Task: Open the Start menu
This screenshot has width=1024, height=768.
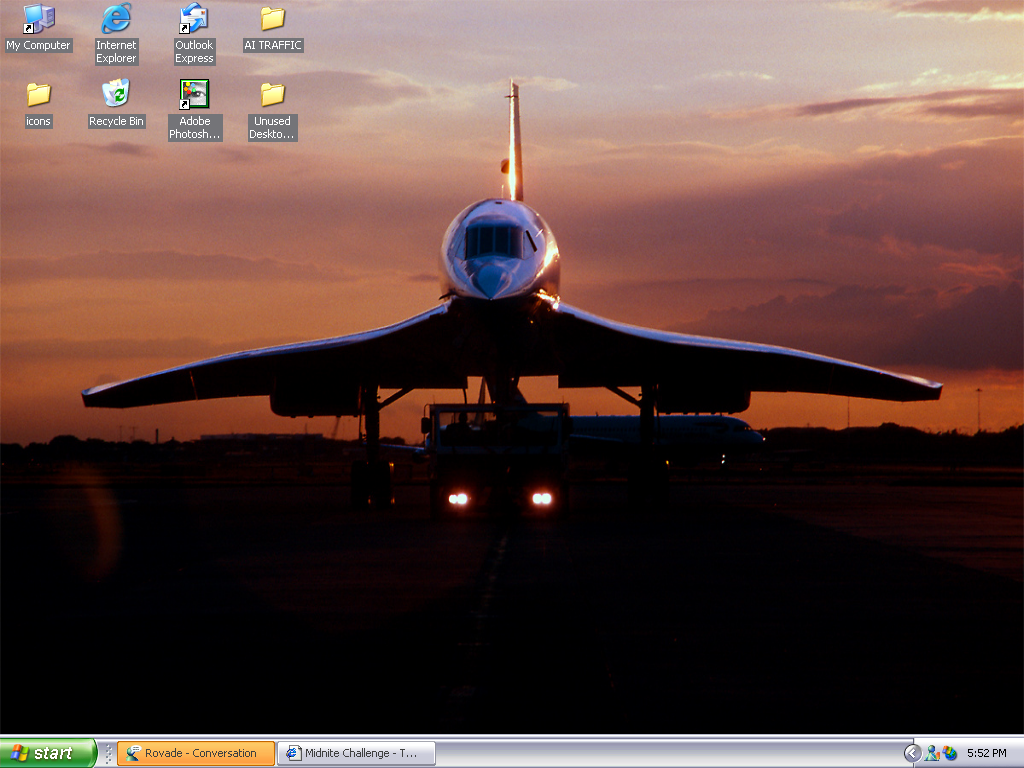Action: tap(48, 753)
